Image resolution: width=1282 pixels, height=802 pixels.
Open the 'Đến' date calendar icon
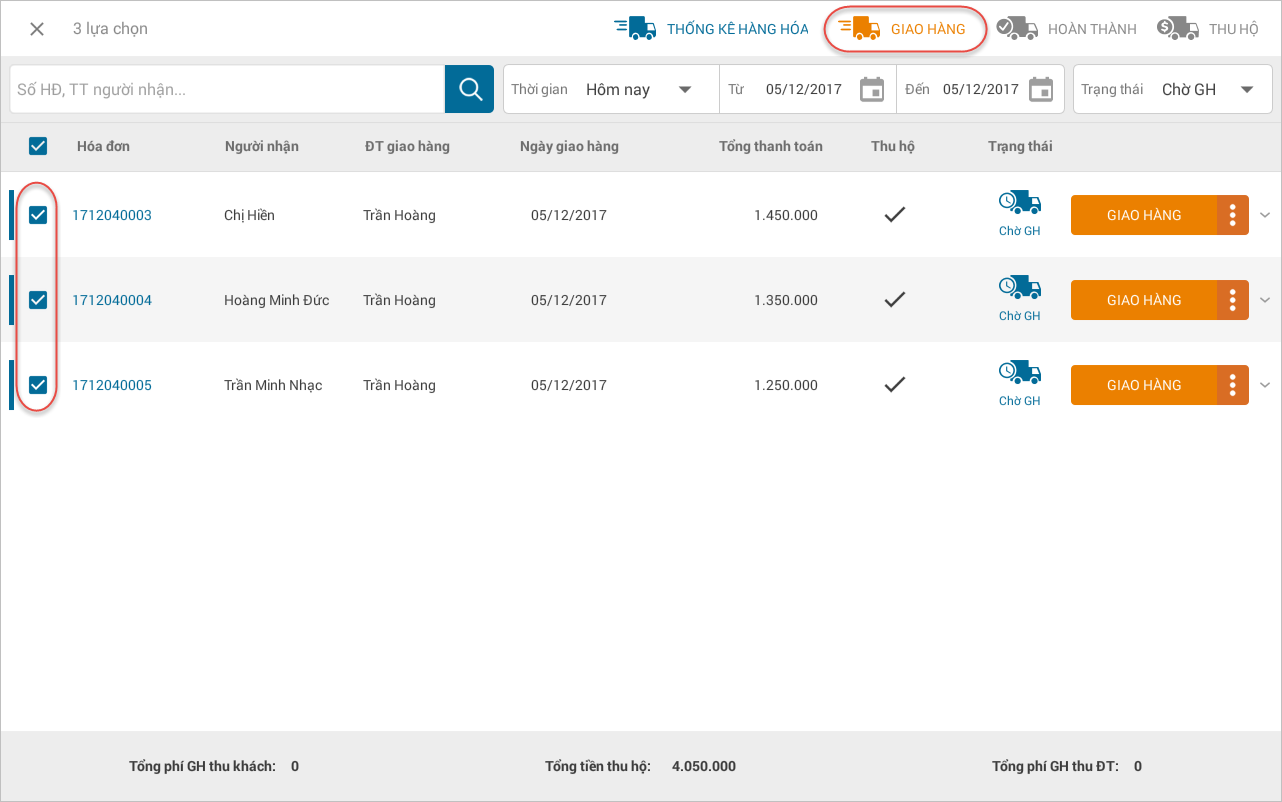pyautogui.click(x=1041, y=89)
